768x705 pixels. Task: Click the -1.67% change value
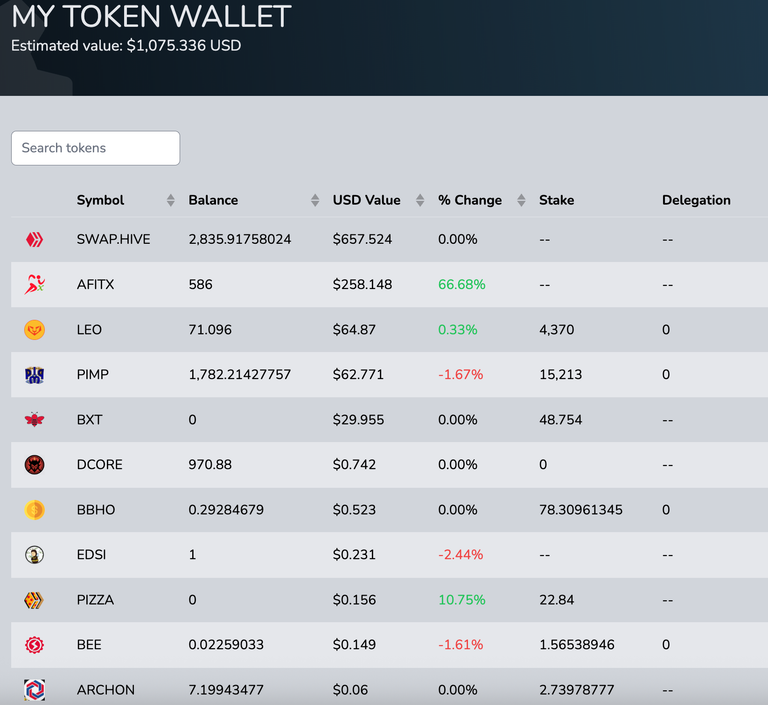point(460,375)
